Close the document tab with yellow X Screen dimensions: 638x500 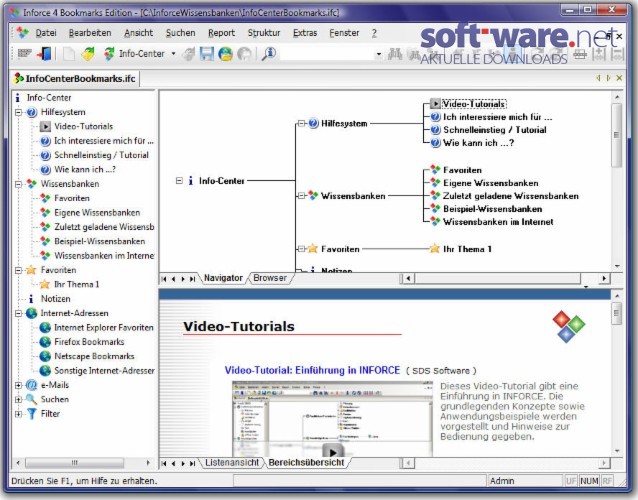coord(619,78)
